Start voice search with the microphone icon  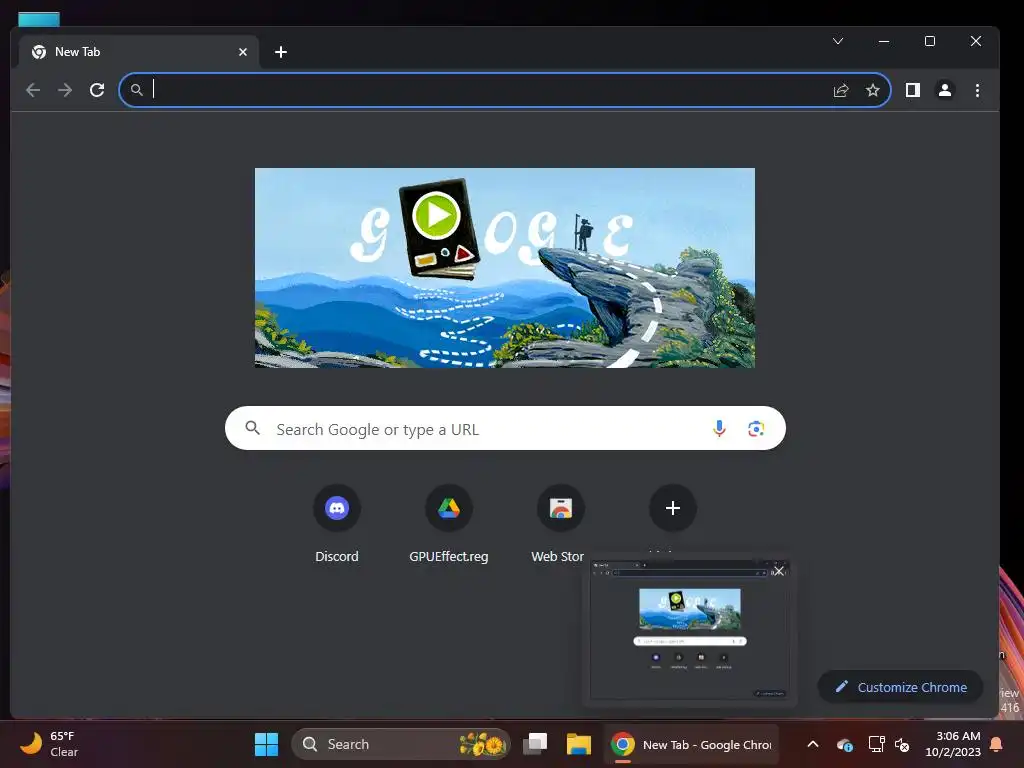[719, 428]
